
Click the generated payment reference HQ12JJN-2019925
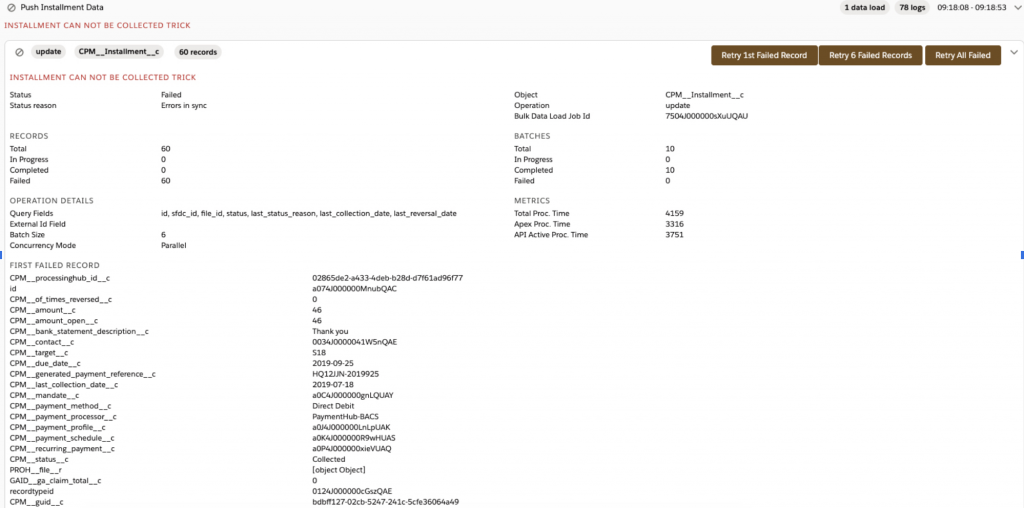pos(346,374)
